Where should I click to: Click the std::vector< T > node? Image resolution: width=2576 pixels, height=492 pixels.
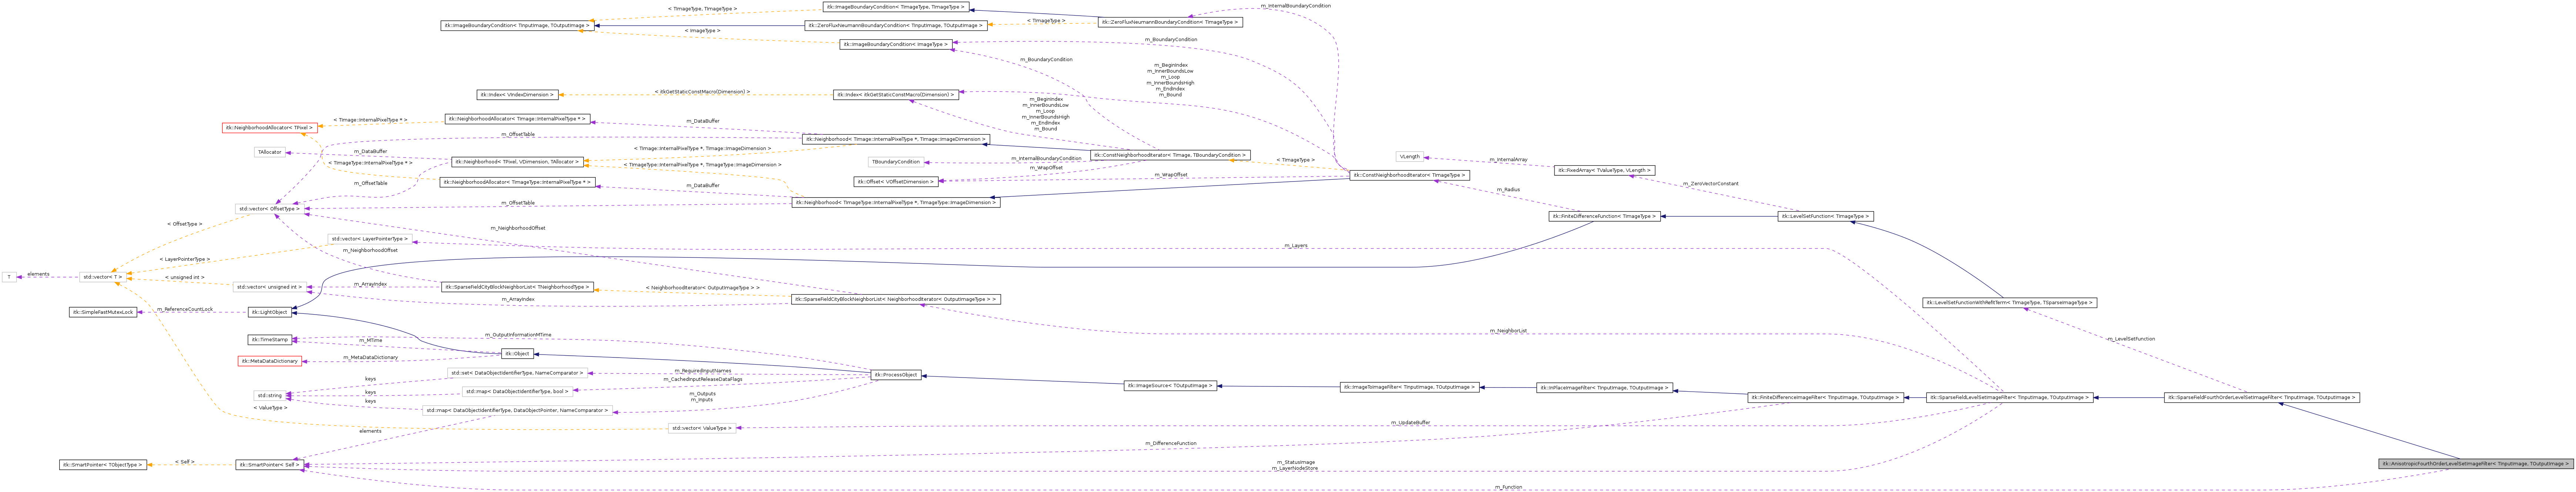pos(102,277)
